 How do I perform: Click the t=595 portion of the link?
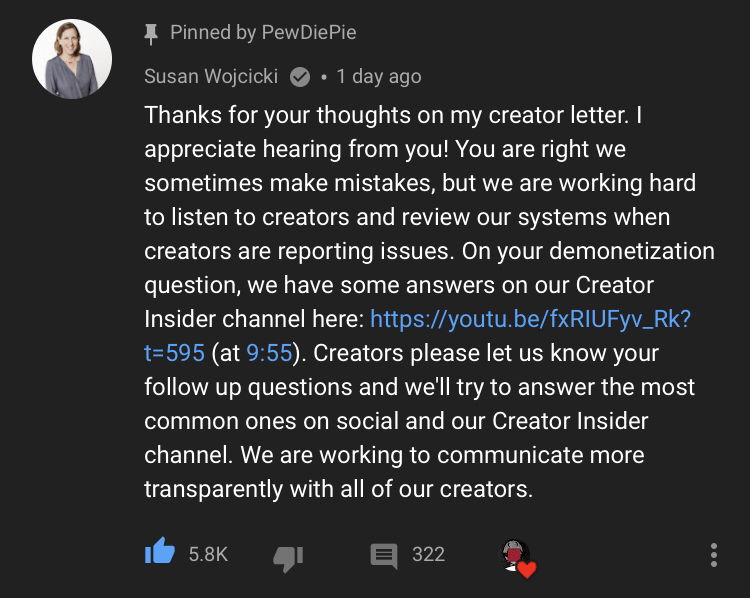click(x=175, y=353)
